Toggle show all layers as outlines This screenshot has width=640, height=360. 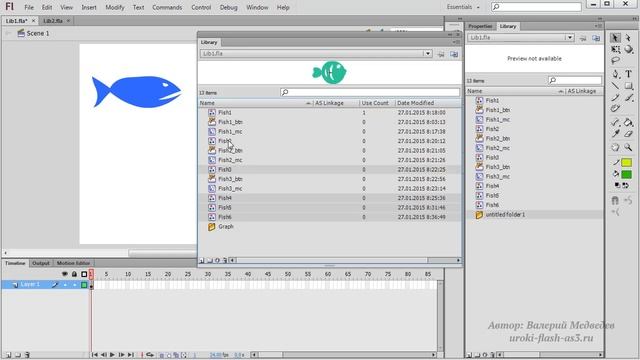(84, 274)
